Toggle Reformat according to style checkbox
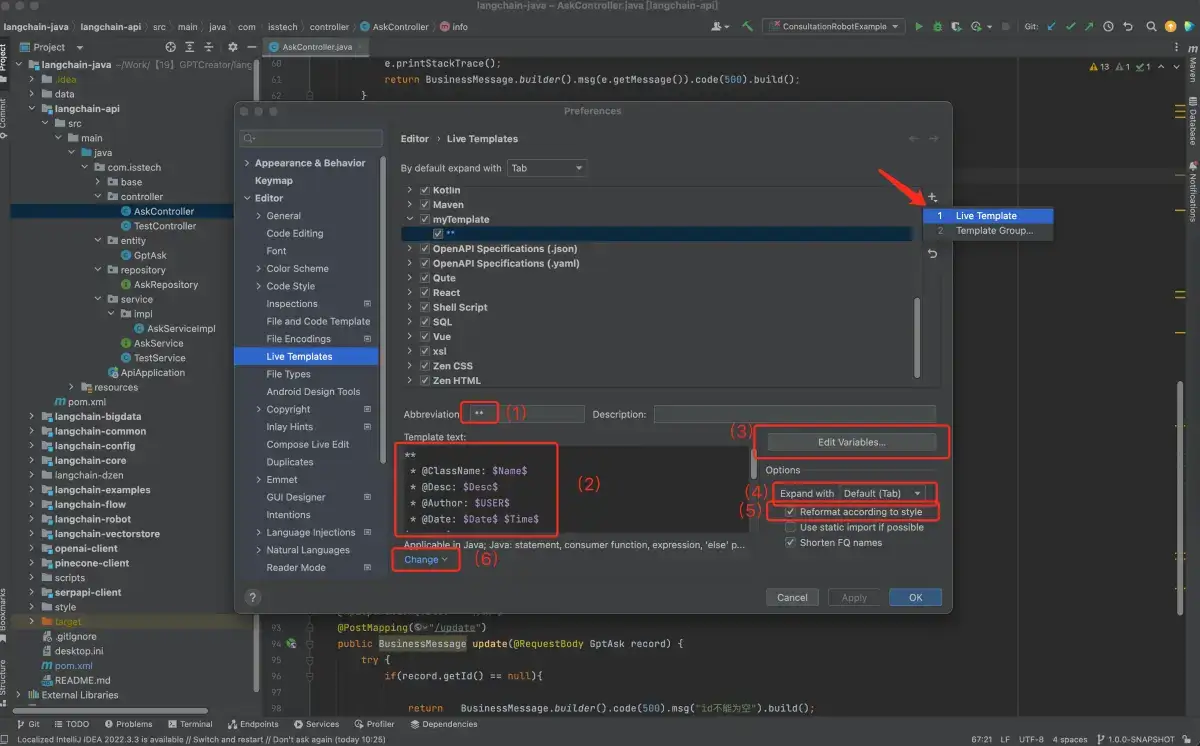This screenshot has width=1200, height=746. [790, 512]
